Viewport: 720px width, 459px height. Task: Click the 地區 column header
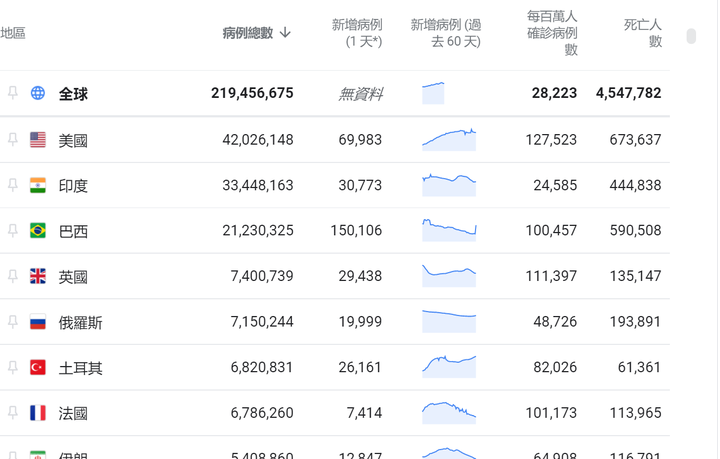click(x=13, y=33)
